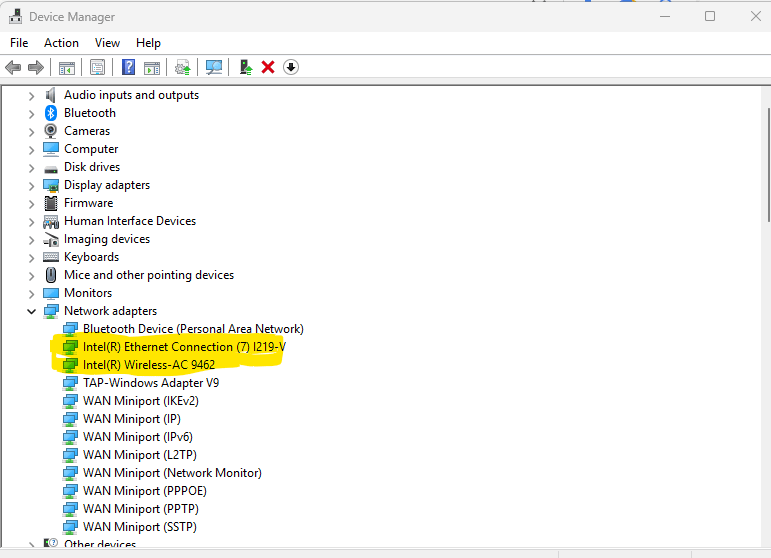Toggle the console tree pane icon
Screen dimensions: 771x558
[66, 67]
